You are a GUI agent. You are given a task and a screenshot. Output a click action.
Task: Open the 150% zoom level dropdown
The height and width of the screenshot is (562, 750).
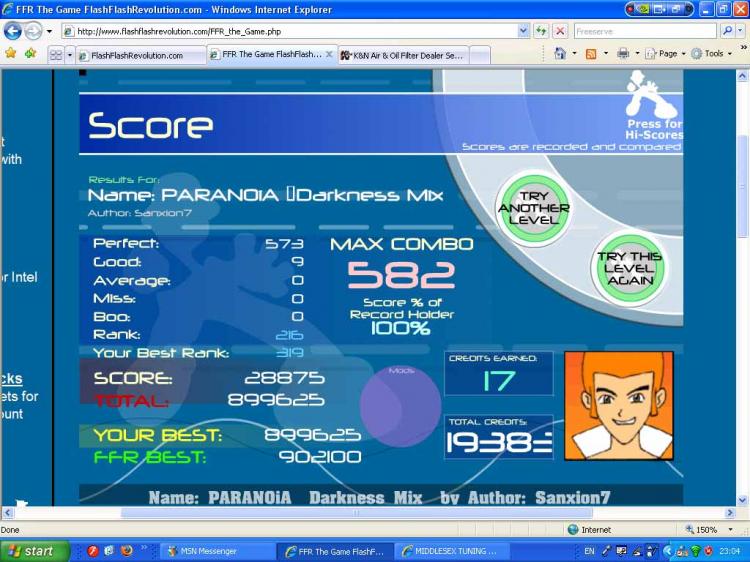coord(730,529)
